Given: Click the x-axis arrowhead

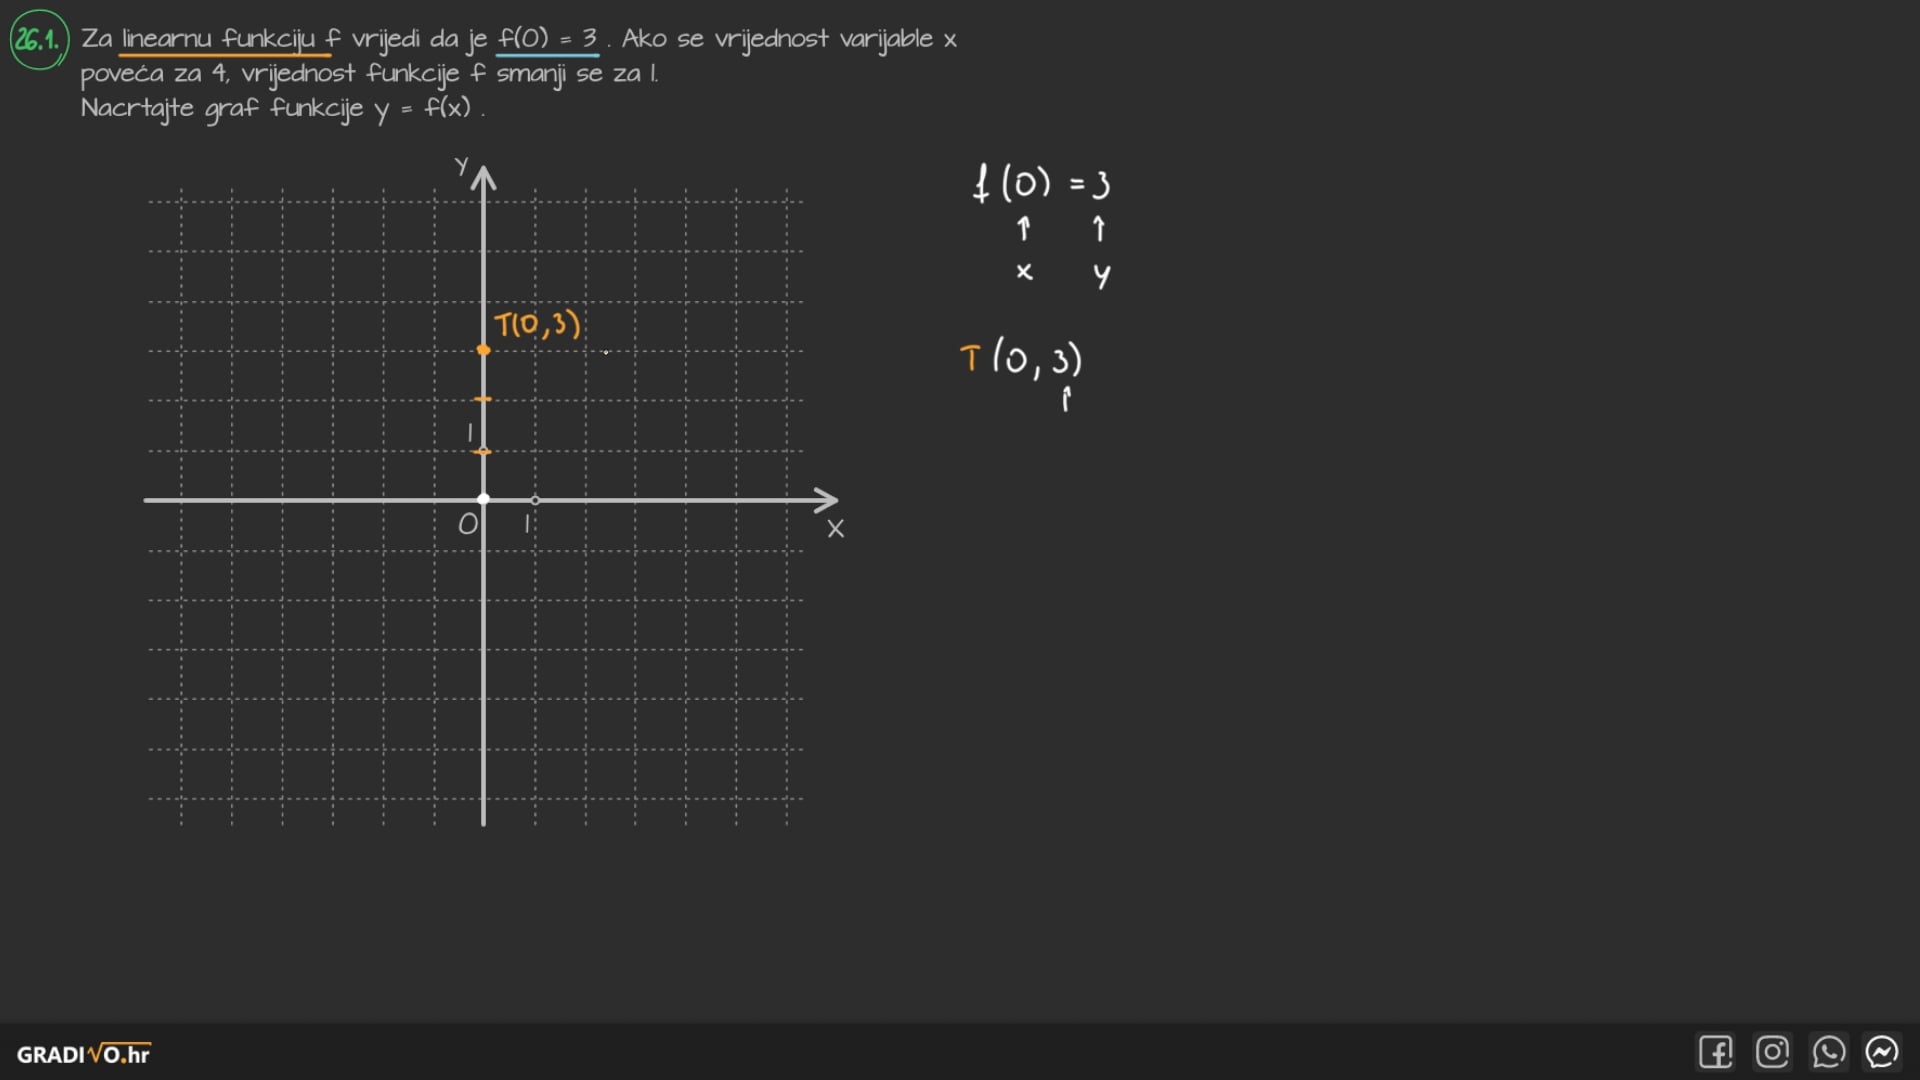Looking at the screenshot, I should point(828,500).
